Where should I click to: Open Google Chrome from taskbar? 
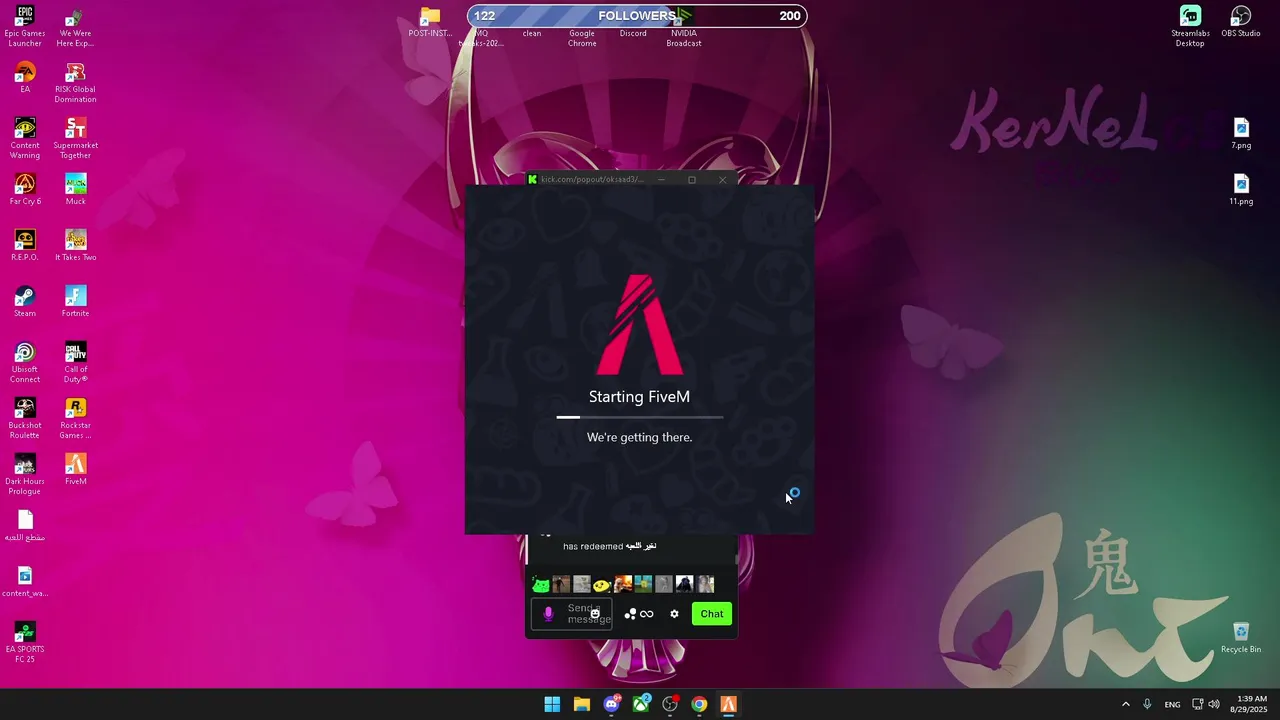point(699,704)
